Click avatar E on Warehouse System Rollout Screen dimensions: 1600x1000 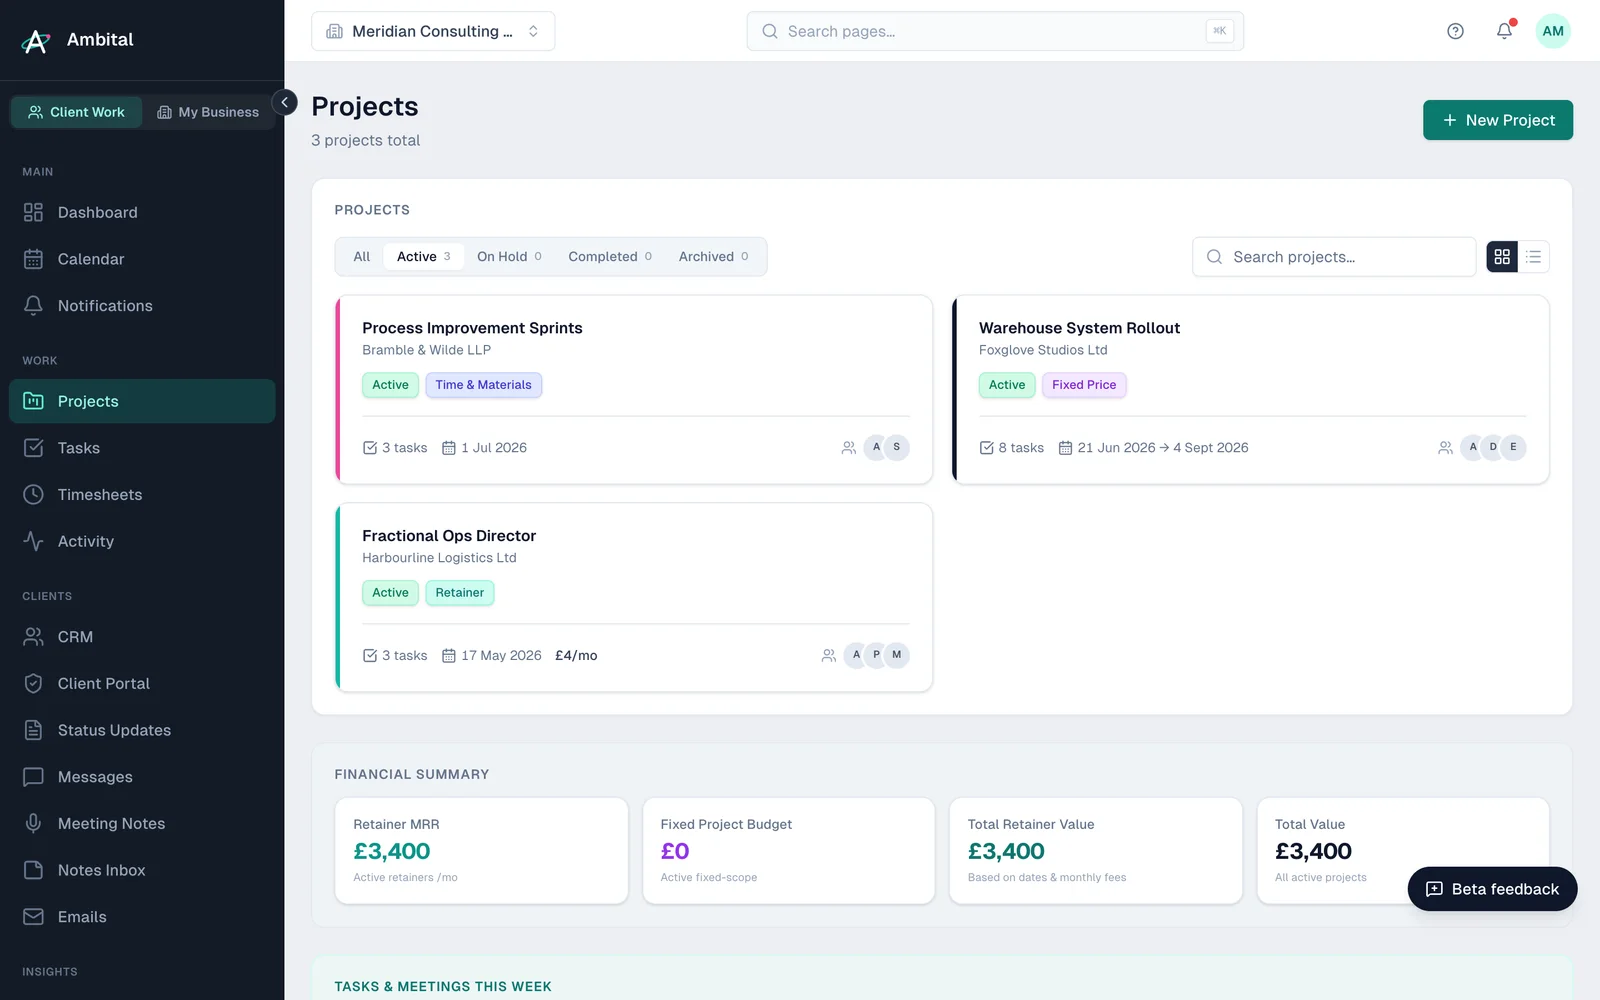(1513, 447)
